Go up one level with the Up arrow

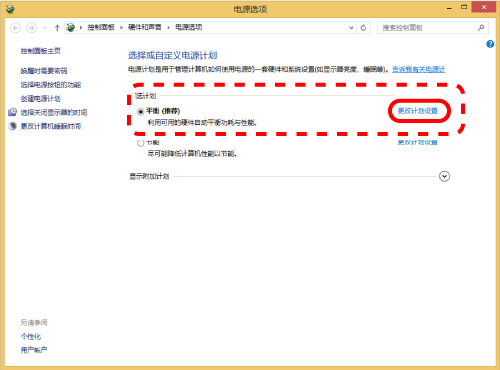pyautogui.click(x=57, y=28)
